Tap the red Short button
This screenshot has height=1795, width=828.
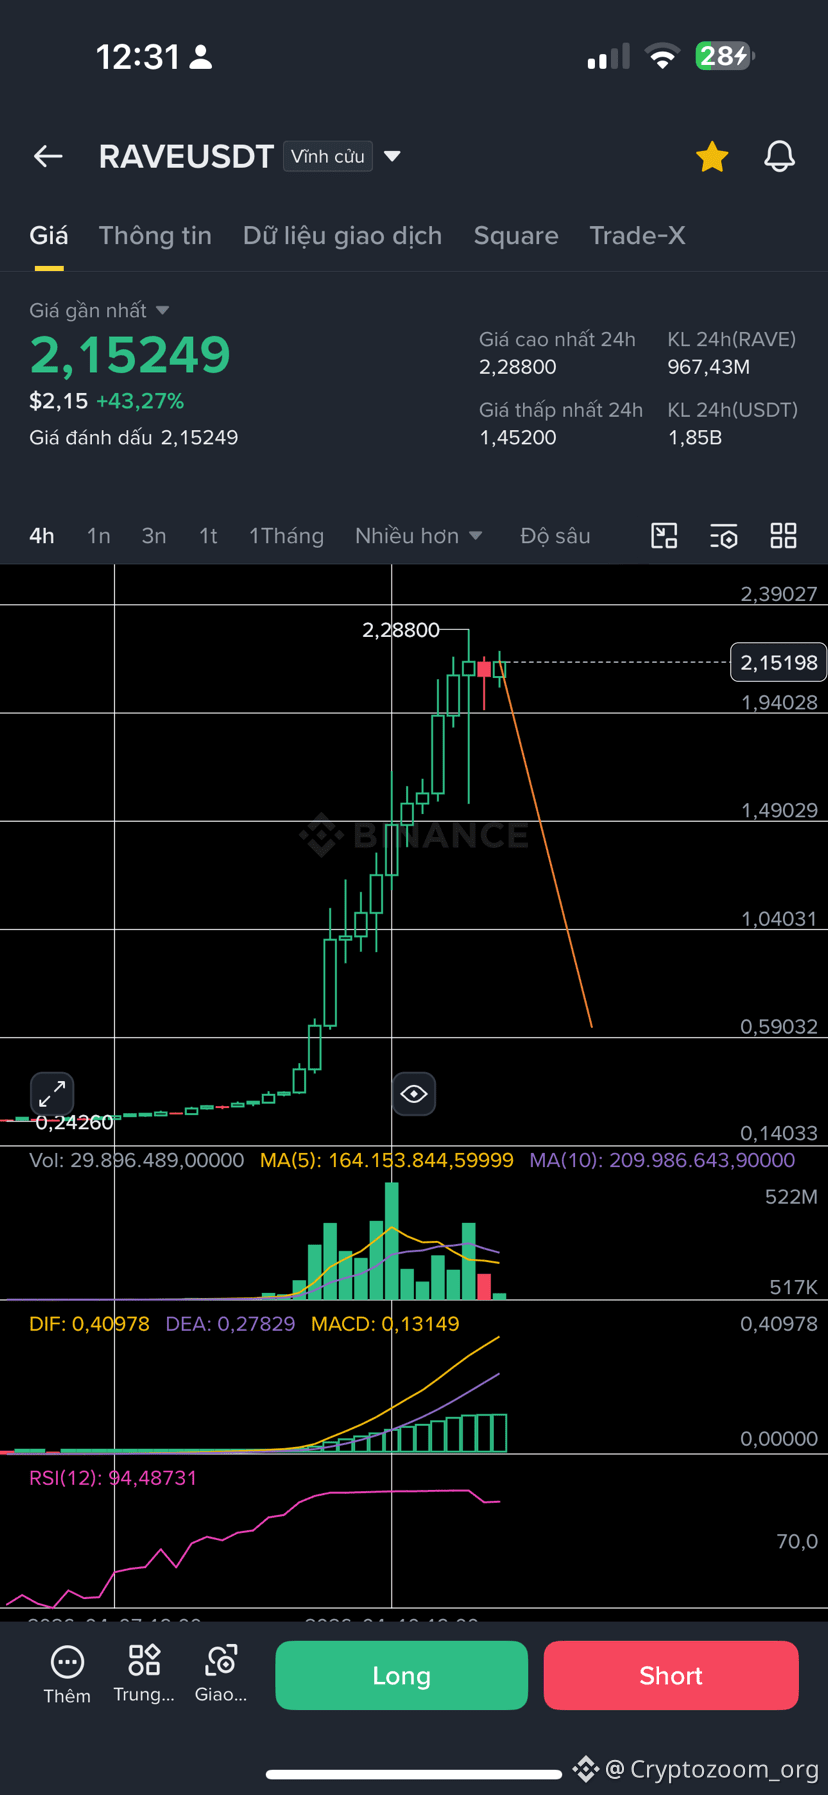click(x=671, y=1675)
